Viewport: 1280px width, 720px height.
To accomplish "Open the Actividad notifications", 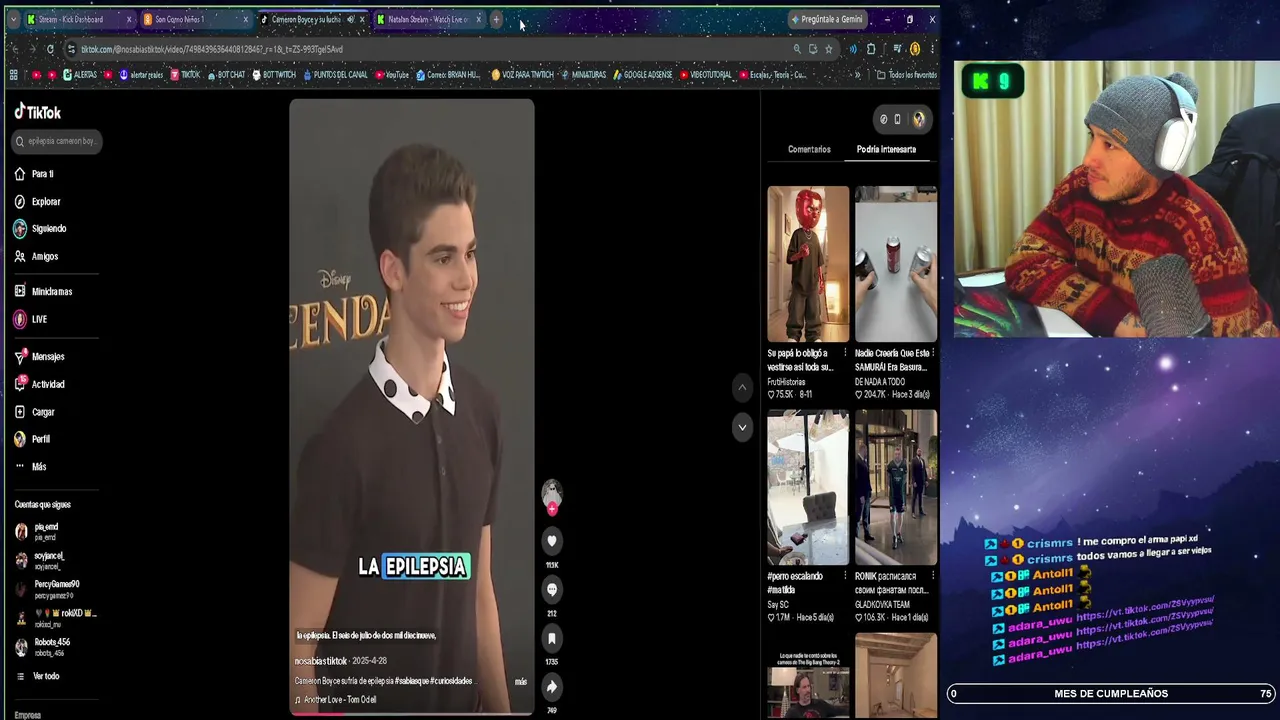I will pos(40,384).
